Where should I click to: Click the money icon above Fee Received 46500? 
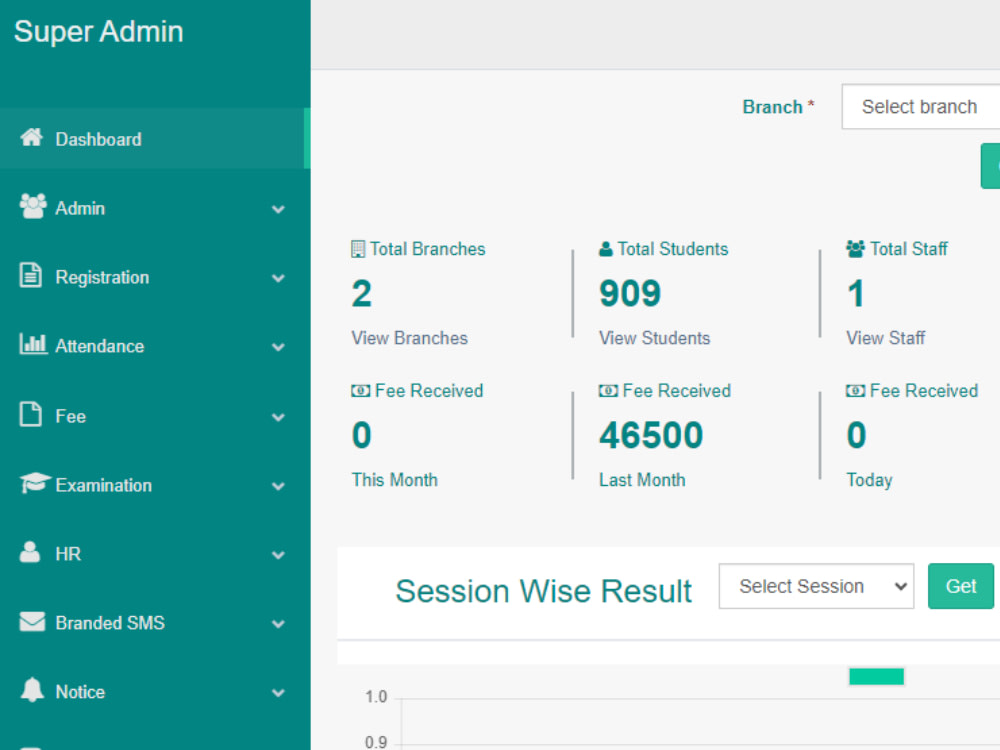[x=607, y=391]
